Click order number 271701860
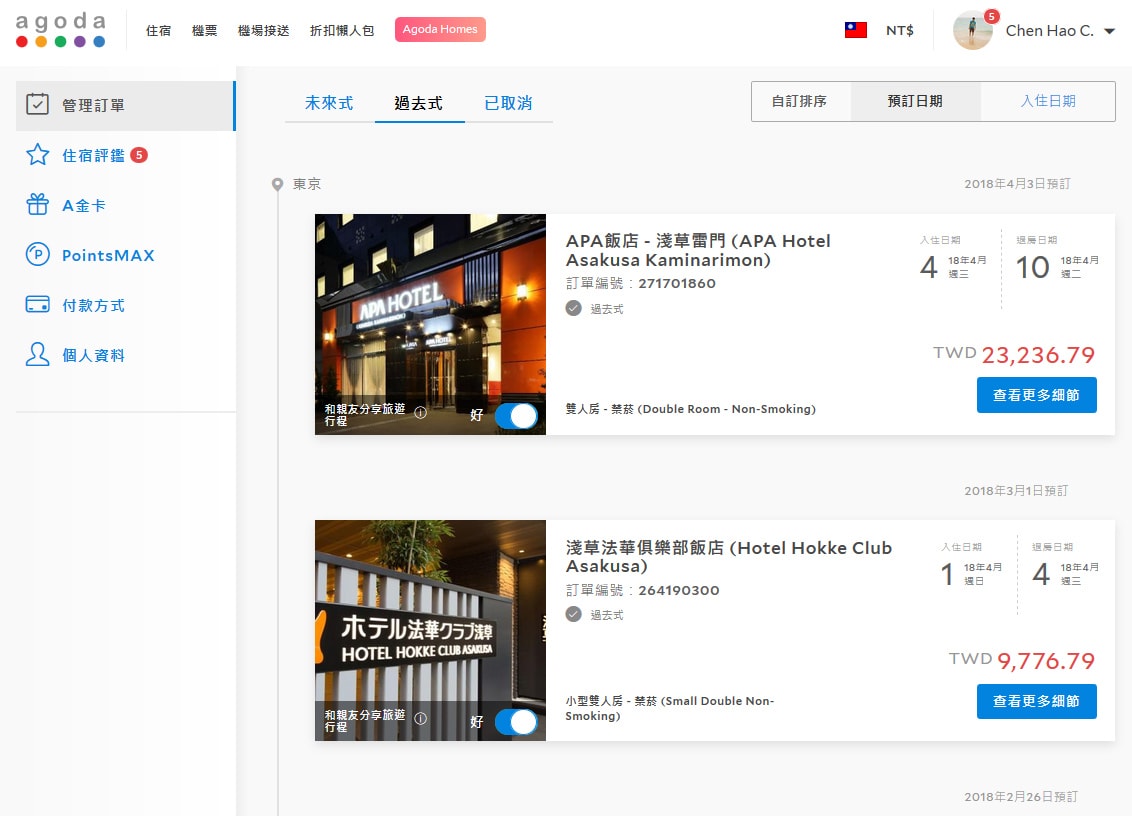The width and height of the screenshot is (1132, 816). click(677, 283)
